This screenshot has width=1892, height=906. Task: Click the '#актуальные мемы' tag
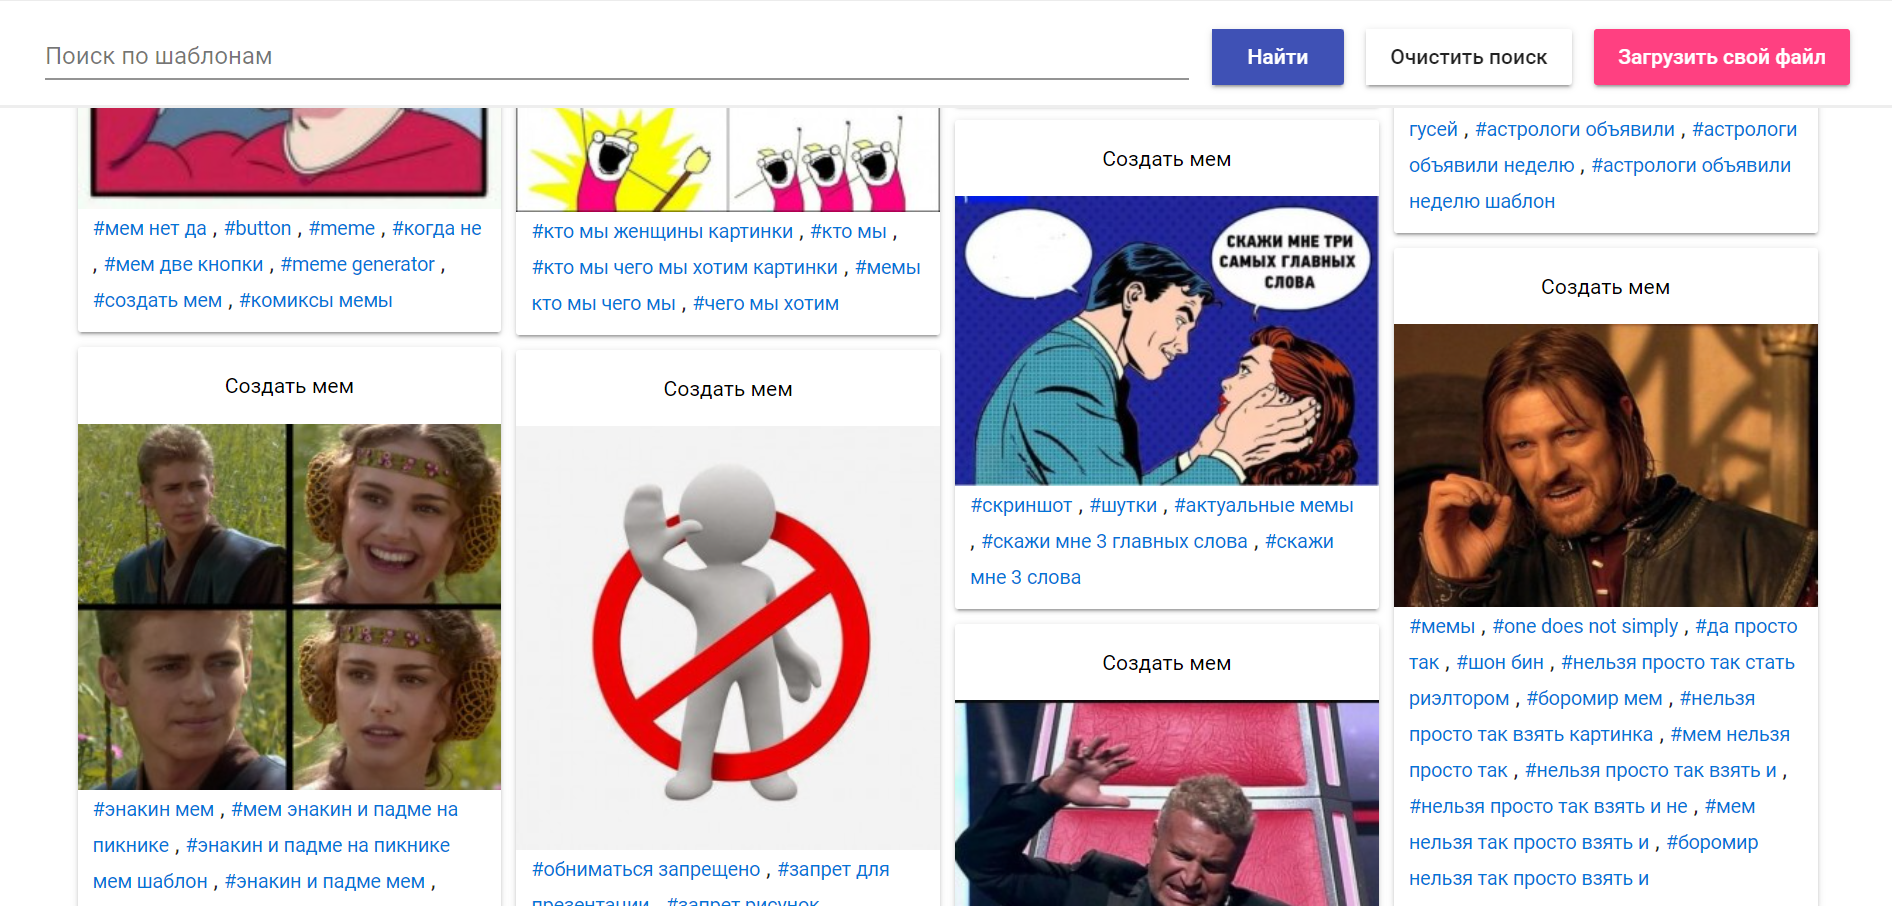(1264, 505)
